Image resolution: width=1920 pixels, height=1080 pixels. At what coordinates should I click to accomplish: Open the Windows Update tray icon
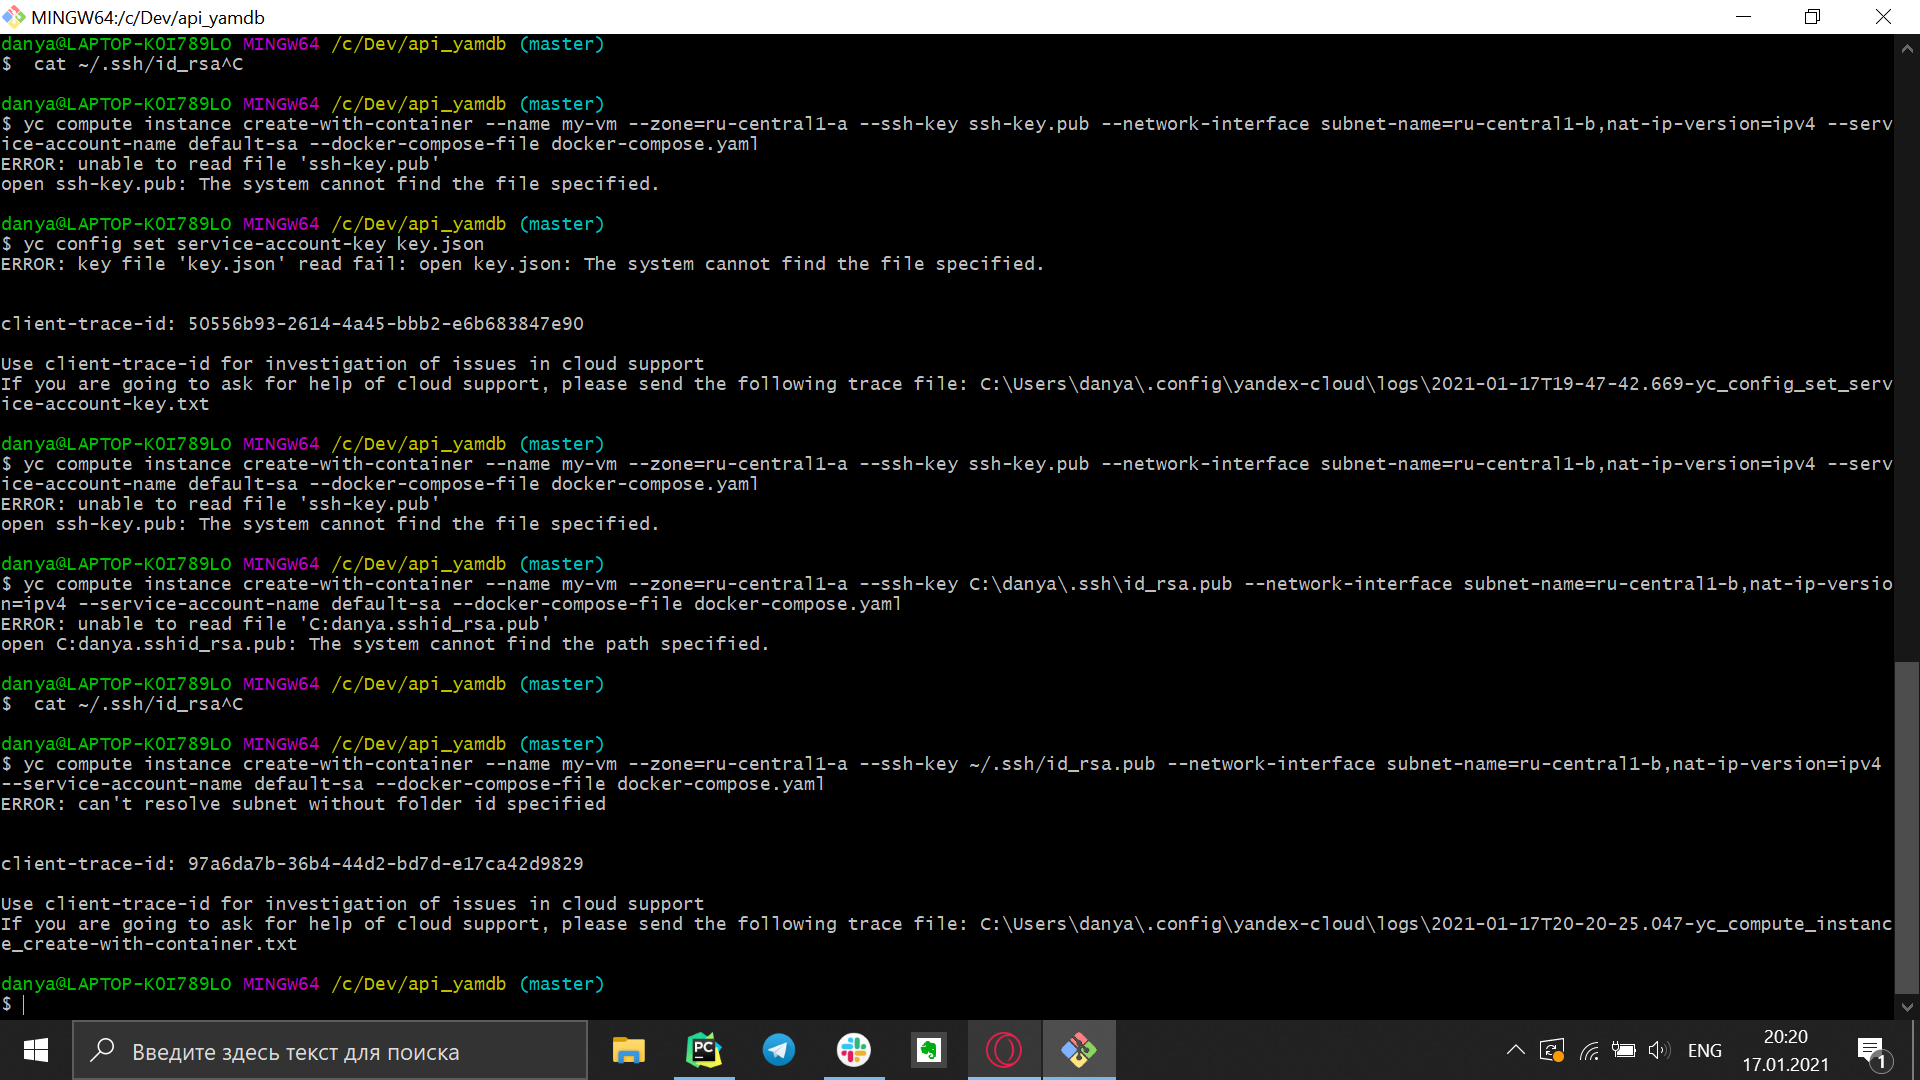(x=1552, y=1050)
